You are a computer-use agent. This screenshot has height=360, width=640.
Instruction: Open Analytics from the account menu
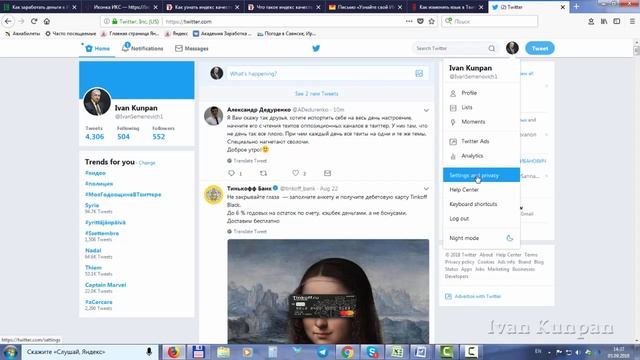coord(481,156)
